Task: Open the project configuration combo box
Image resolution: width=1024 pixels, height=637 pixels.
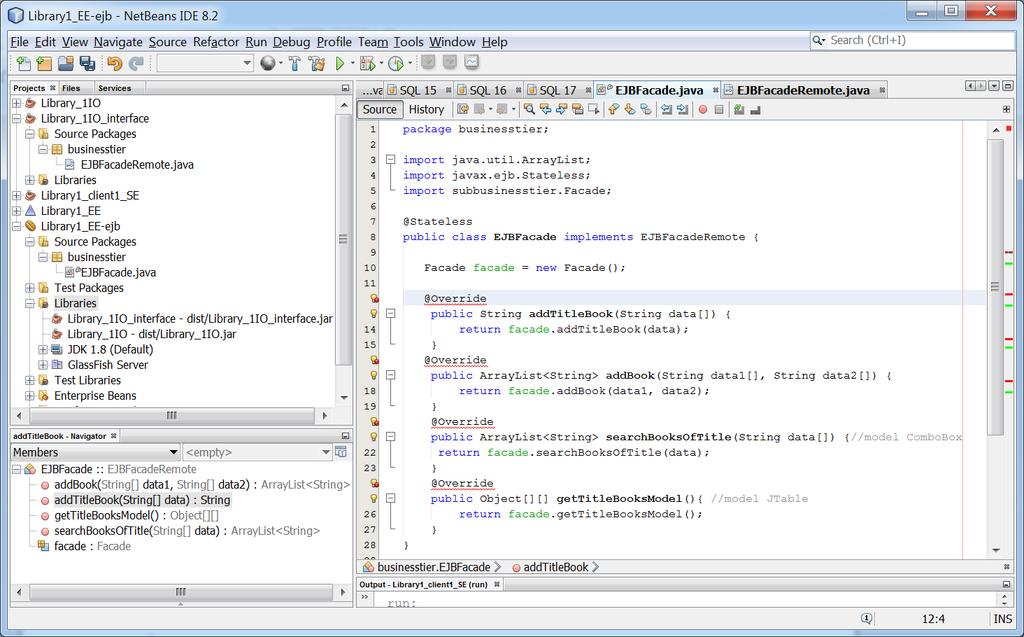Action: tap(205, 63)
